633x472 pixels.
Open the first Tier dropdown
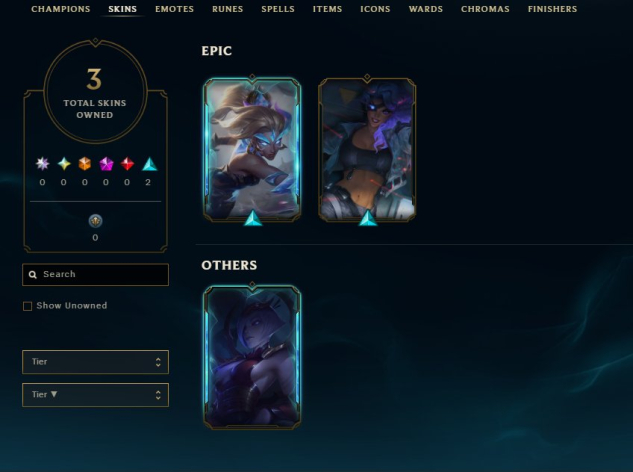pyautogui.click(x=95, y=362)
